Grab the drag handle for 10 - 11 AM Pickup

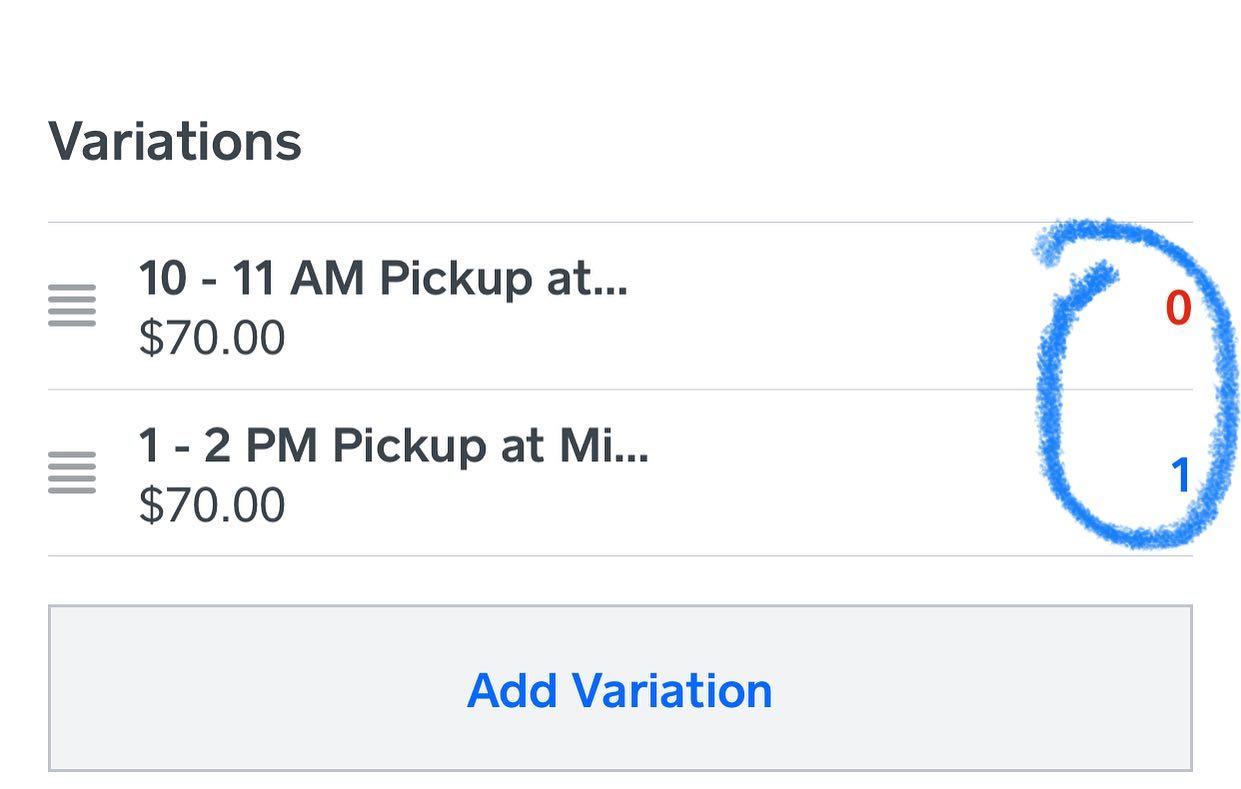72,306
